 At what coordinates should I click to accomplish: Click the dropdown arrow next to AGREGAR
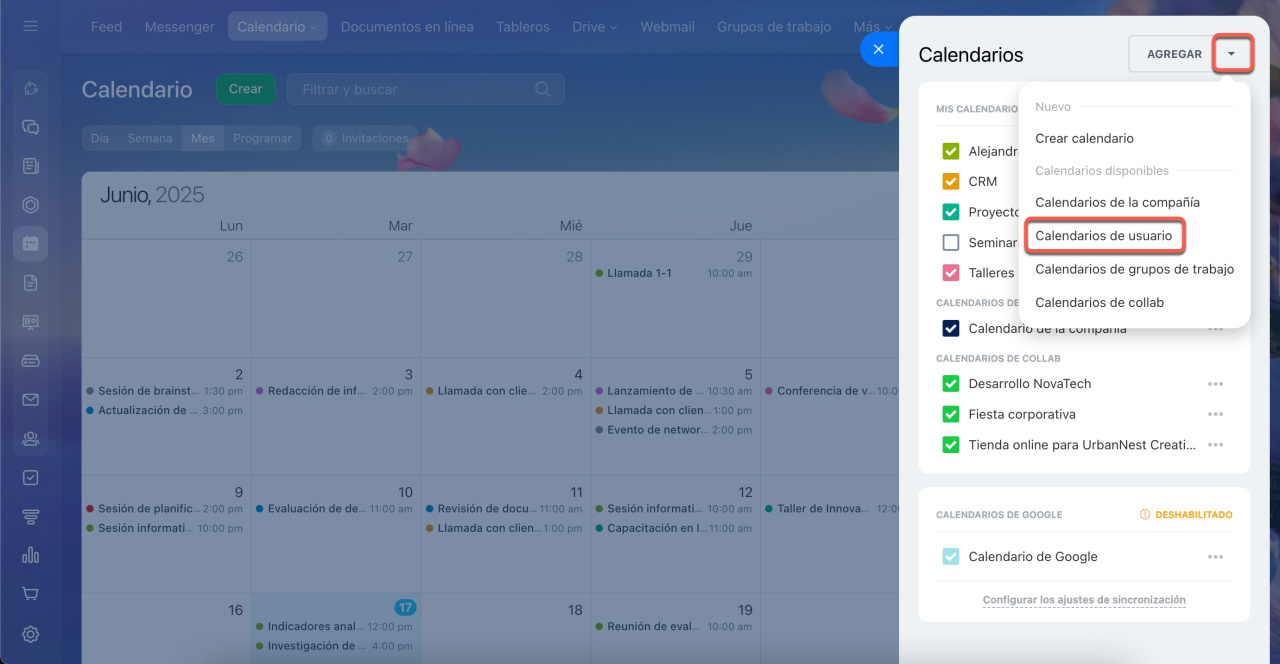tap(1232, 54)
